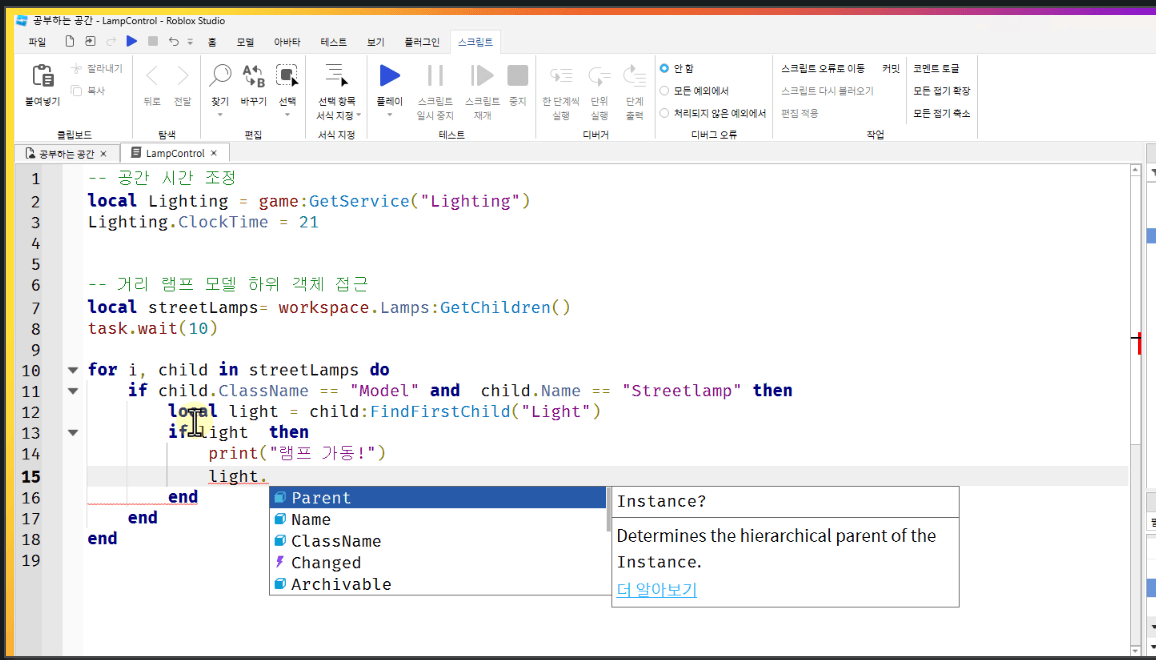Collapse the 'if light then' fold arrow on line 13
Image resolution: width=1156 pixels, height=660 pixels.
tap(72, 433)
